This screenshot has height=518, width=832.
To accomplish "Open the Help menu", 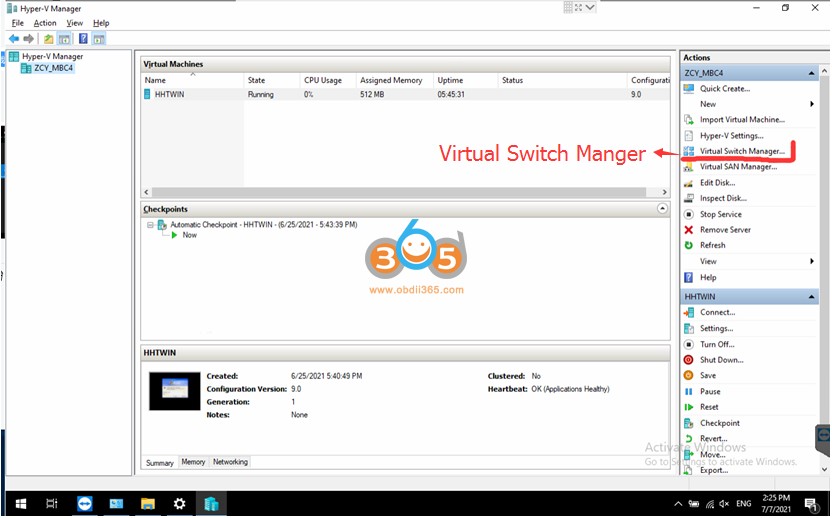I will tap(101, 23).
